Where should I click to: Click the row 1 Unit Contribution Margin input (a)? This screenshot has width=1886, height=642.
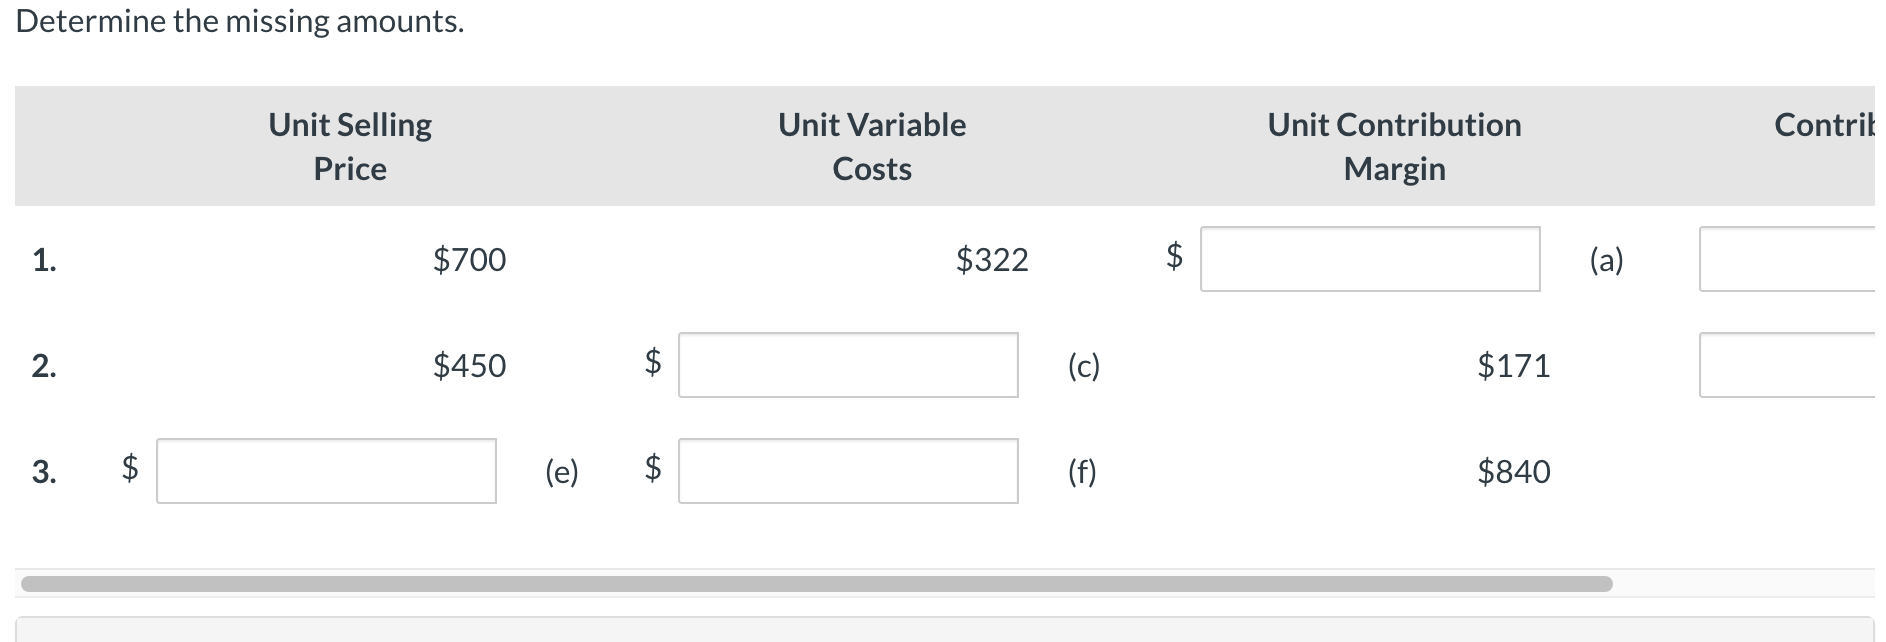1369,259
